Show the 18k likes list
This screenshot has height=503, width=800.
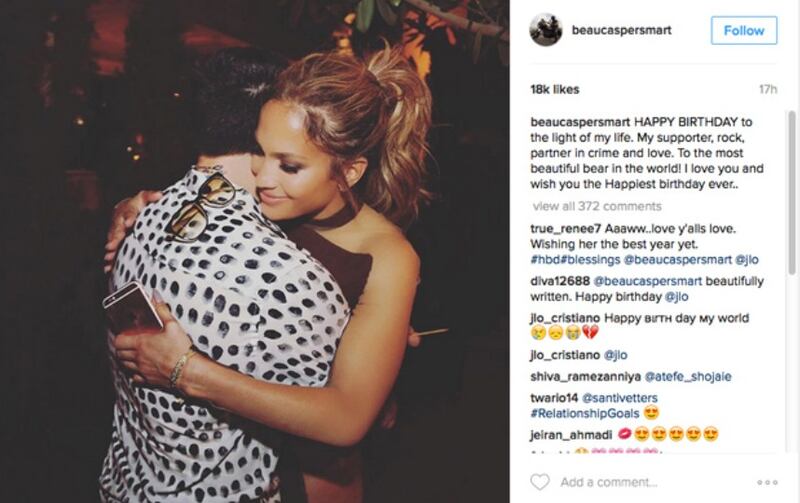click(x=555, y=89)
